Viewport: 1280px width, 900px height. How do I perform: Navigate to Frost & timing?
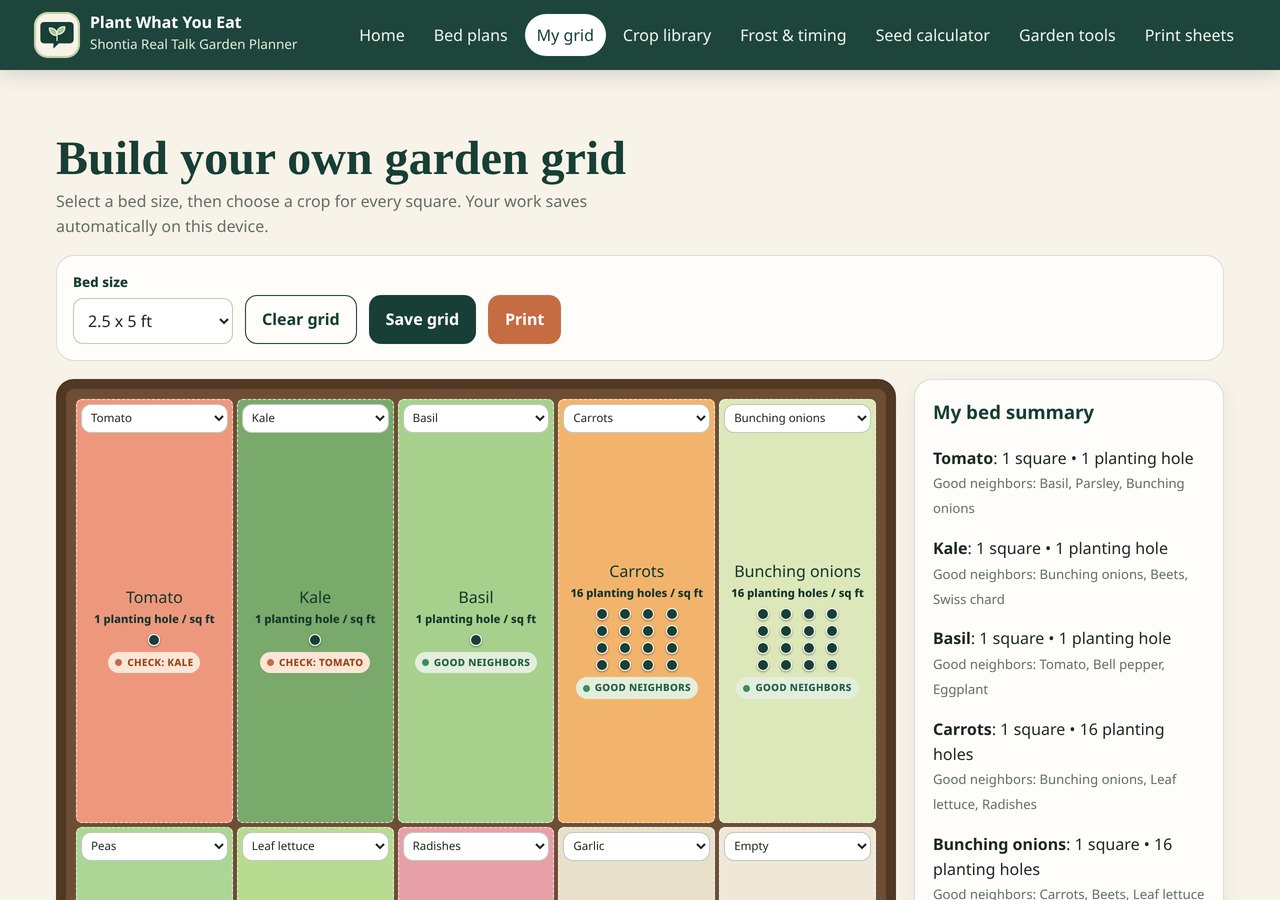coord(793,35)
